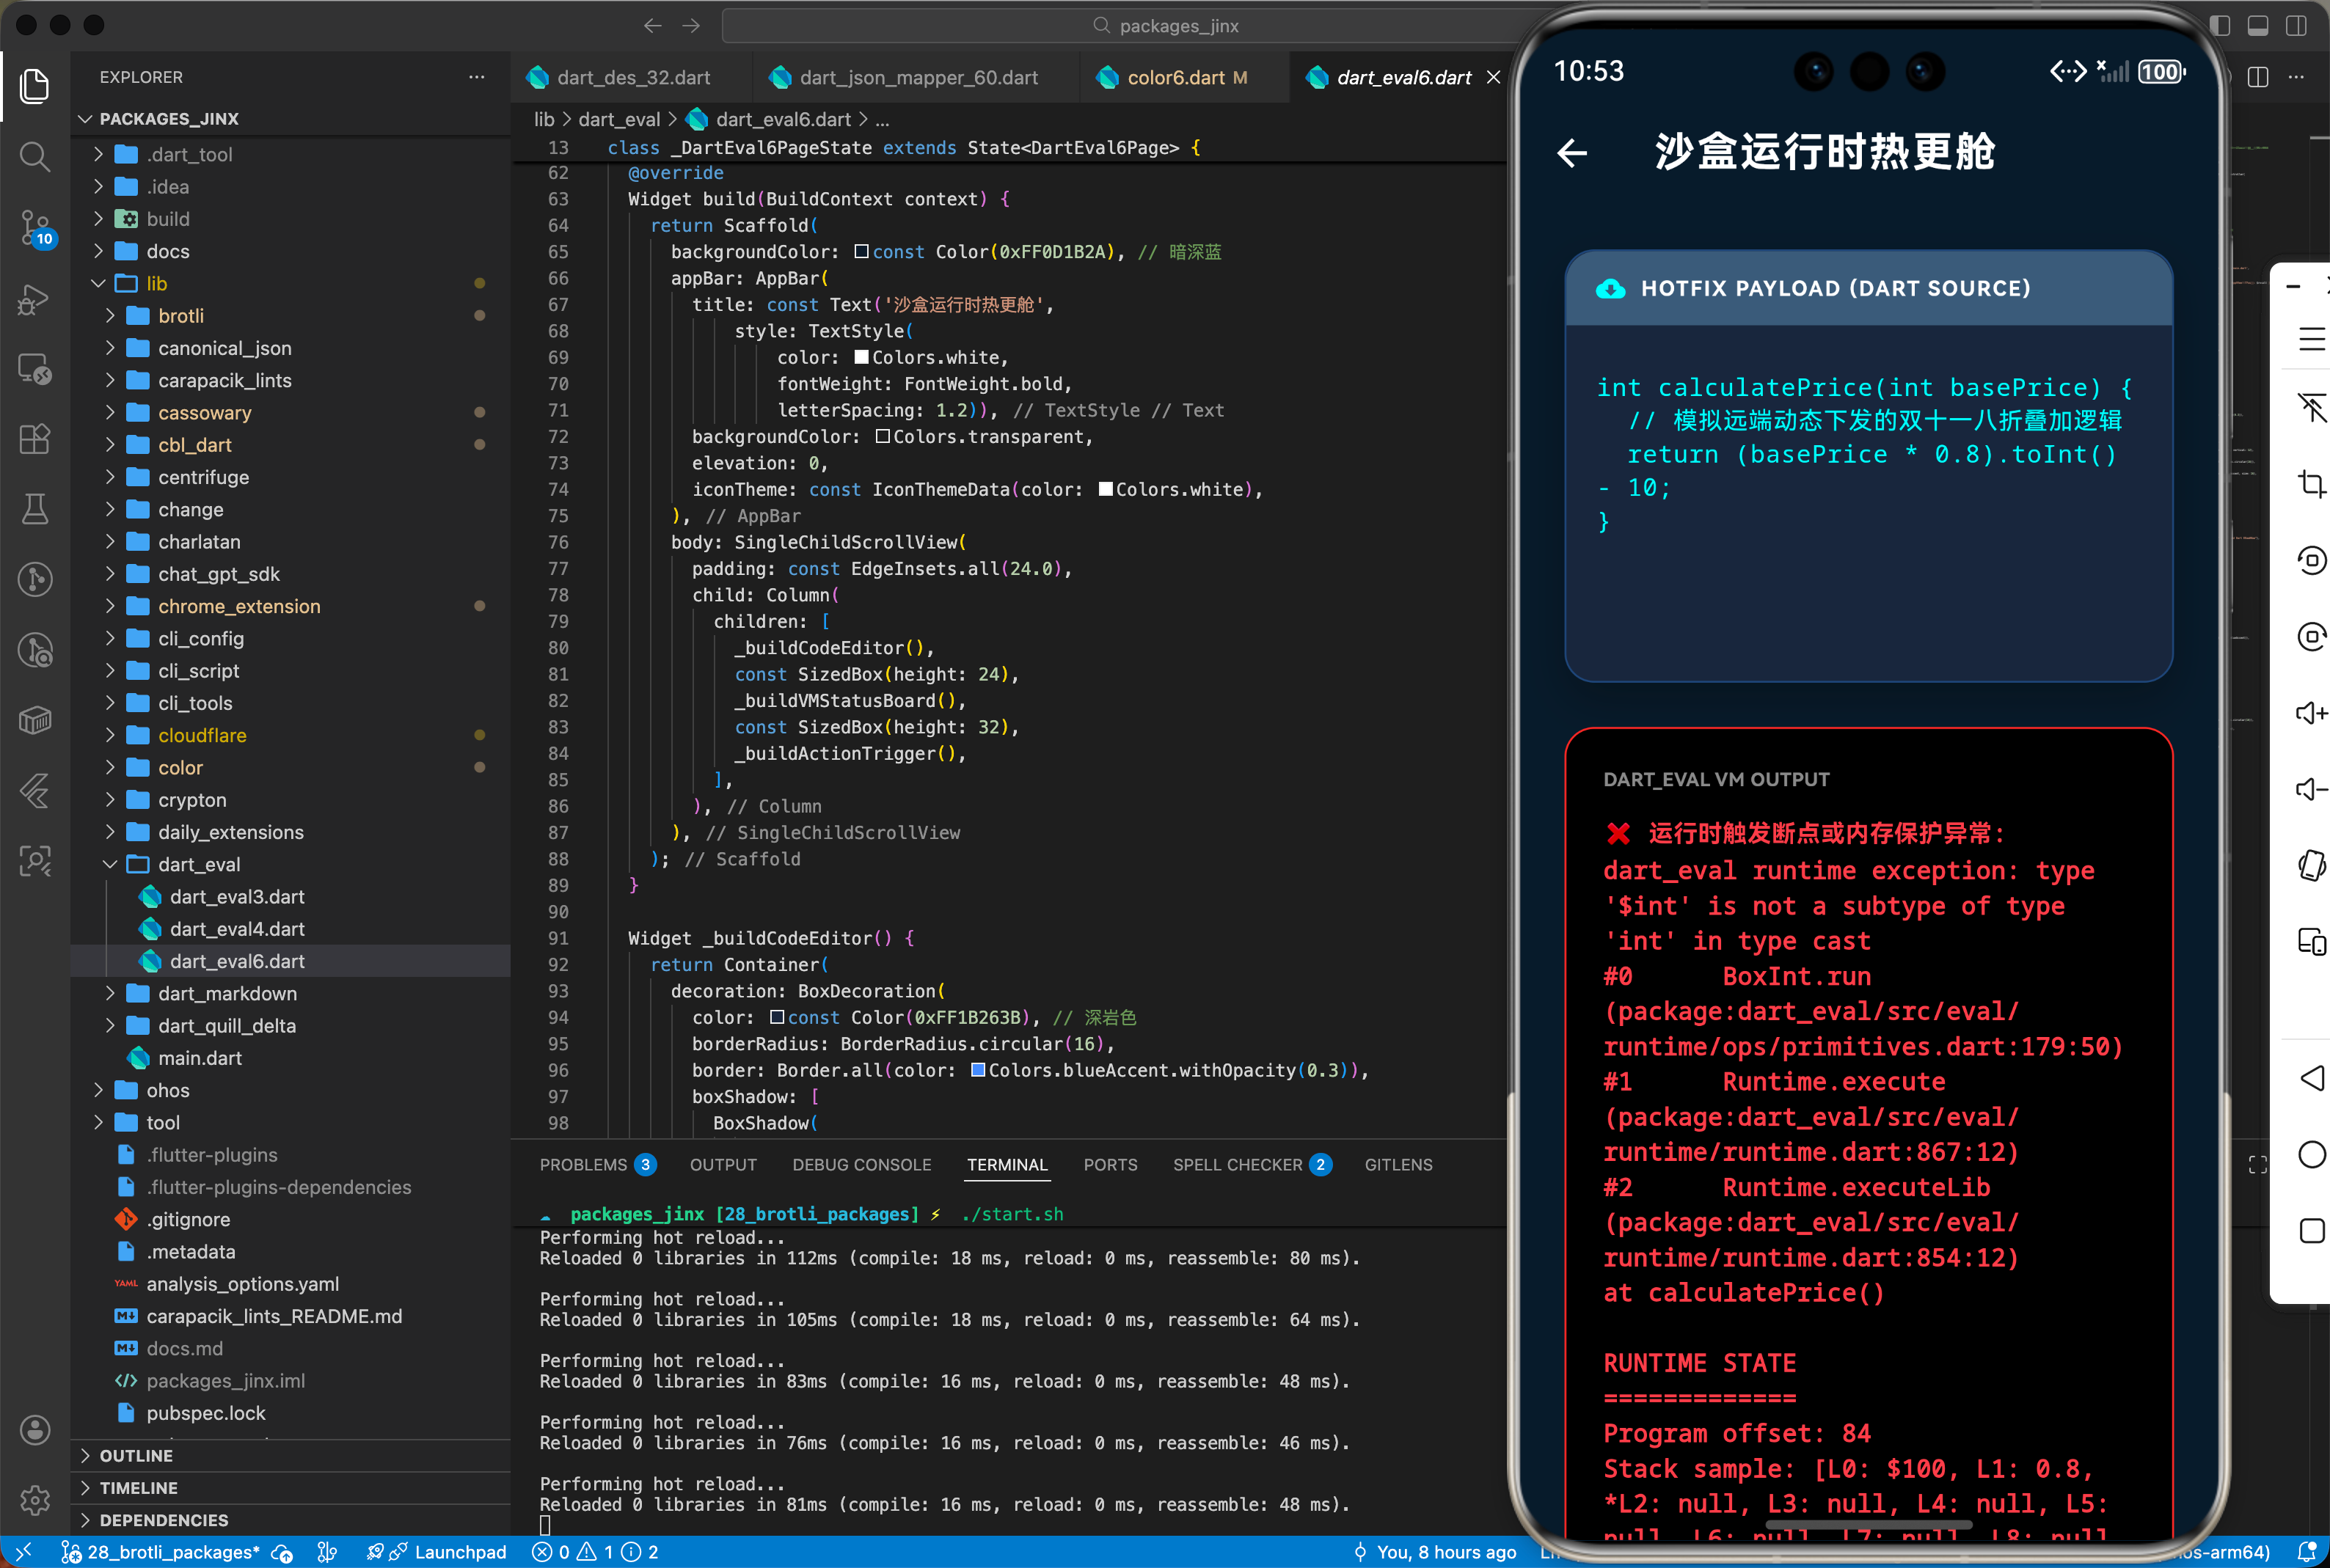The image size is (2330, 1568).
Task: Open the DEBUG CONSOLE panel tab
Action: point(861,1164)
